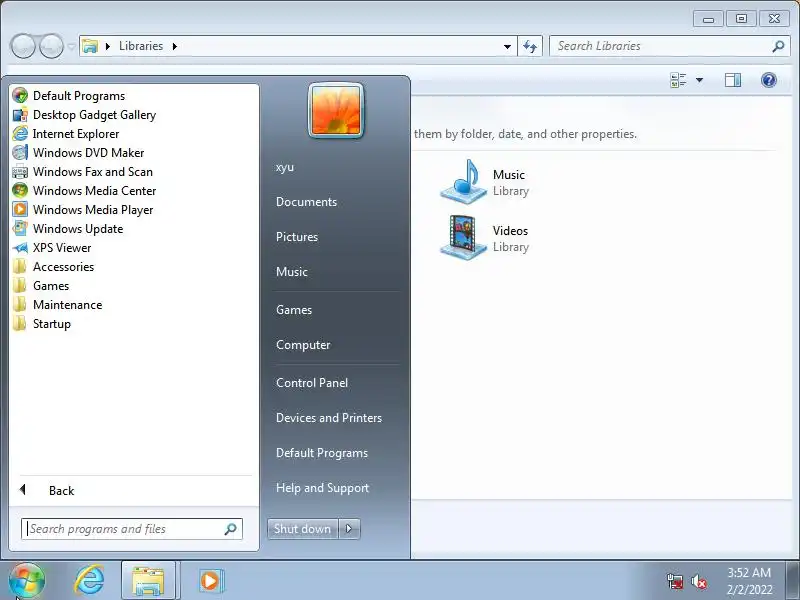Open Computer from the Start menu
The width and height of the screenshot is (800, 600).
[x=303, y=345]
